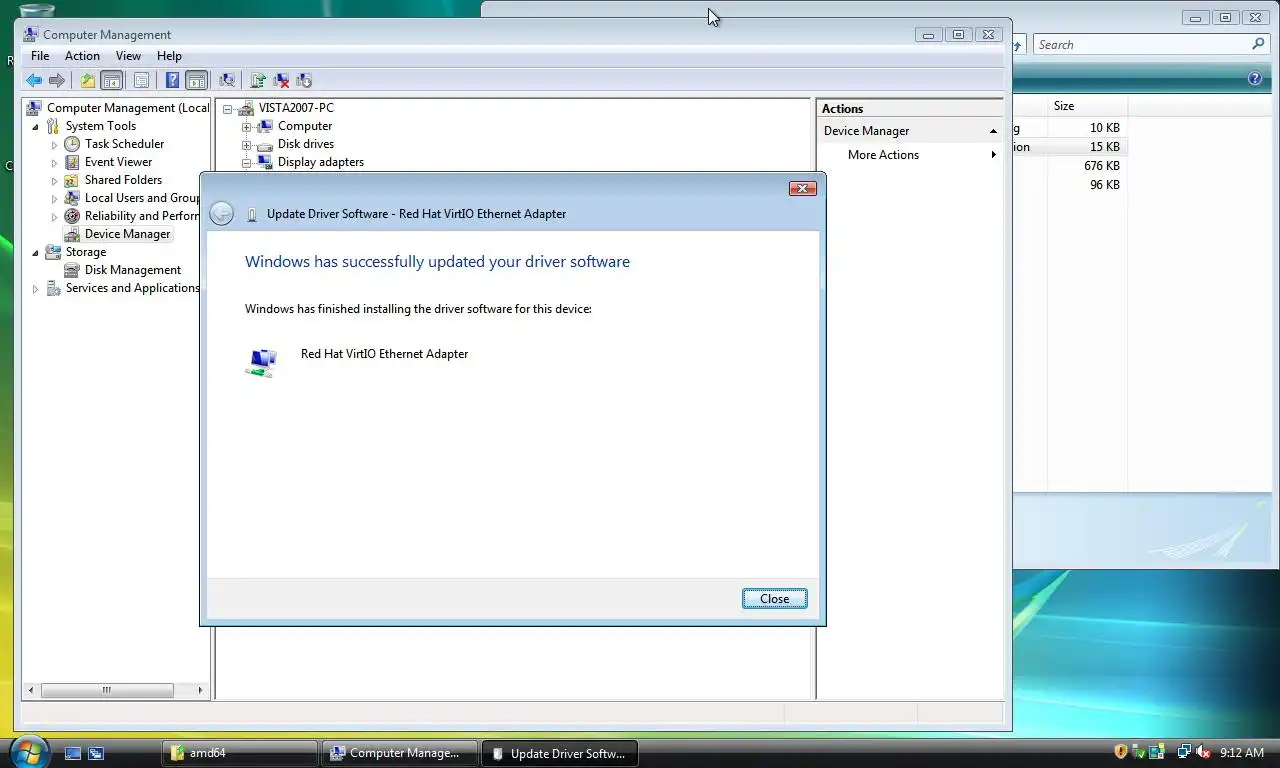Screen dimensions: 1280x768
Task: Open the View menu
Action: point(128,56)
